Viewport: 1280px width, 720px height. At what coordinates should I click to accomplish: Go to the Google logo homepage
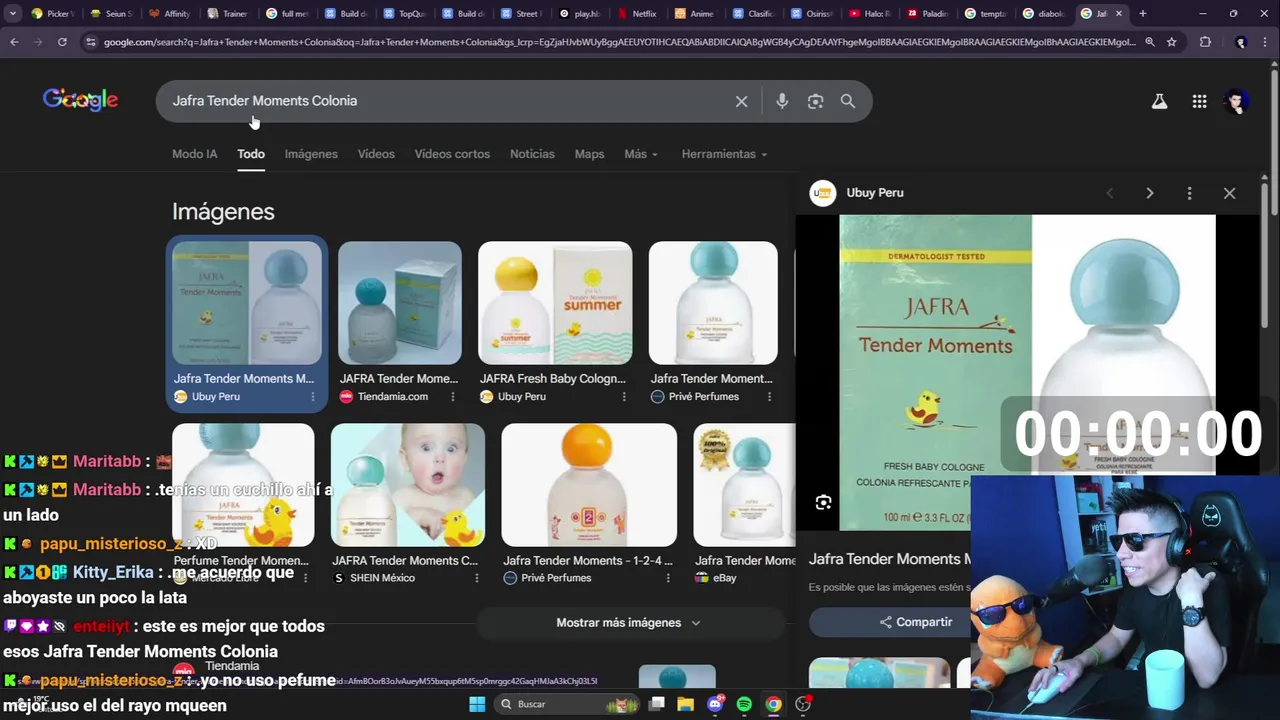[80, 100]
